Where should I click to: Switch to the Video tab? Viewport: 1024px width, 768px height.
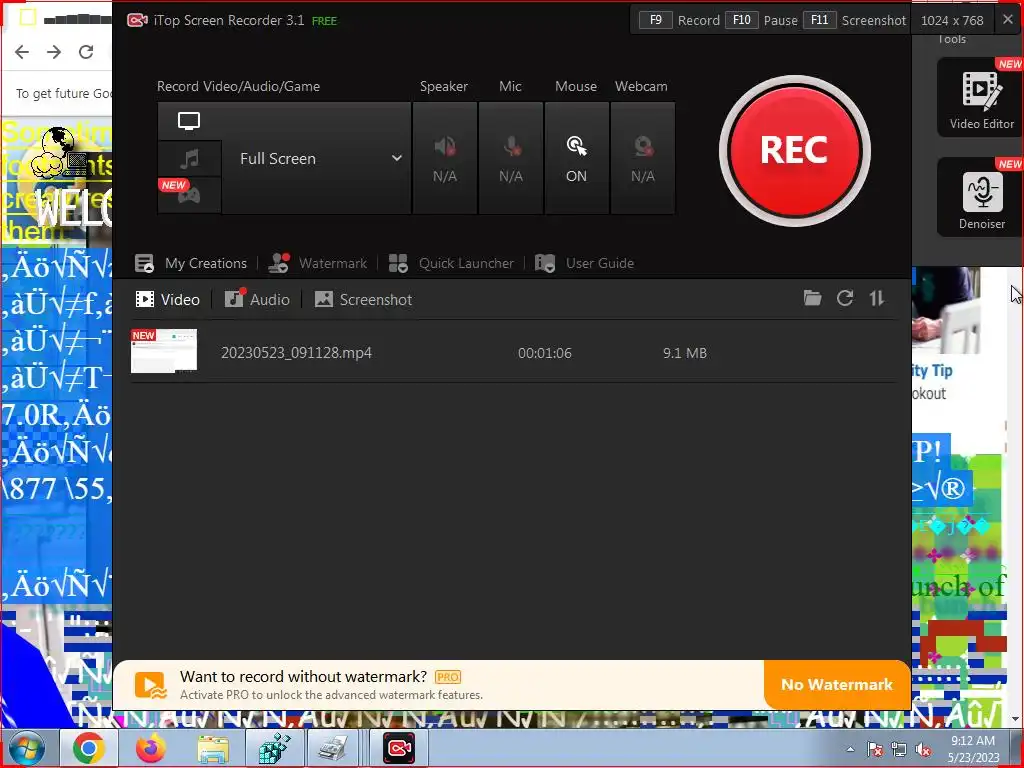point(167,300)
